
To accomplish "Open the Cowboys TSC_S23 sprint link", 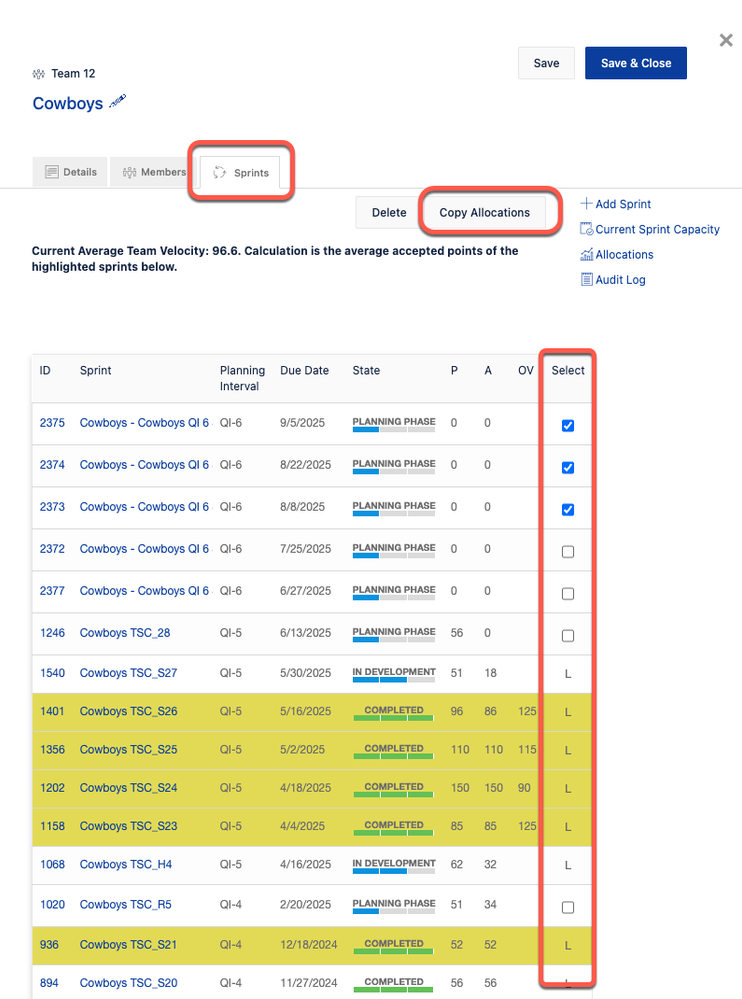I will point(128,826).
